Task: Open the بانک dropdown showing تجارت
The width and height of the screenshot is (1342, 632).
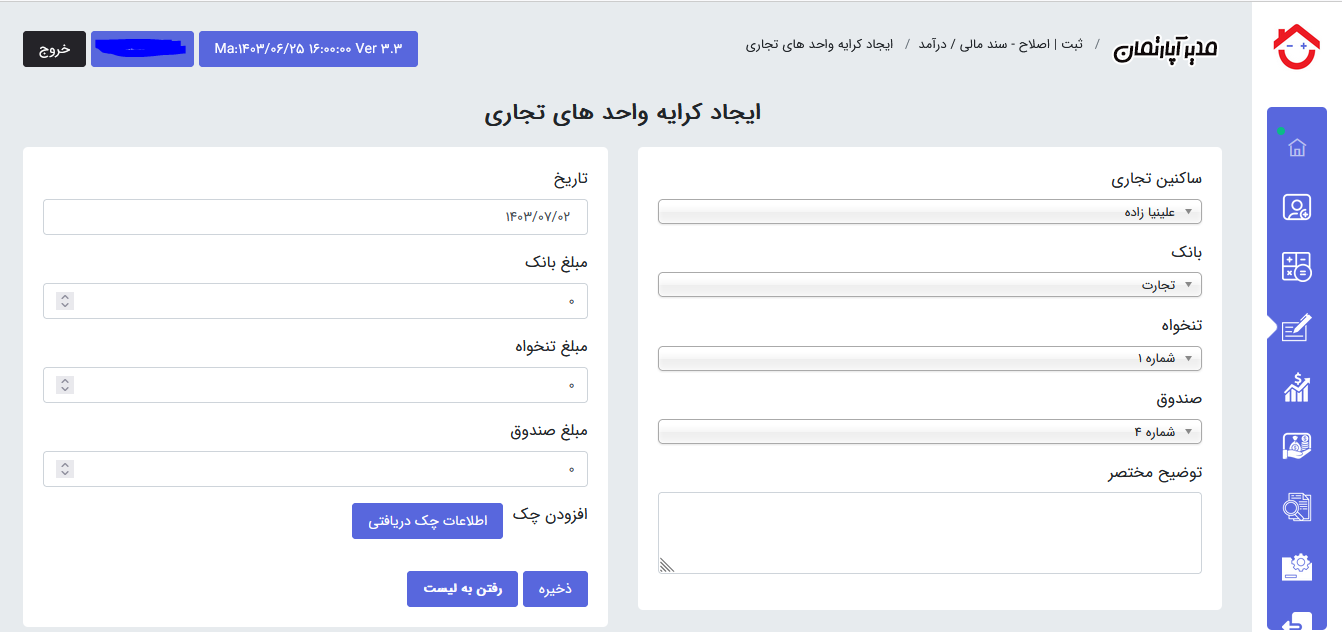Action: coord(930,285)
